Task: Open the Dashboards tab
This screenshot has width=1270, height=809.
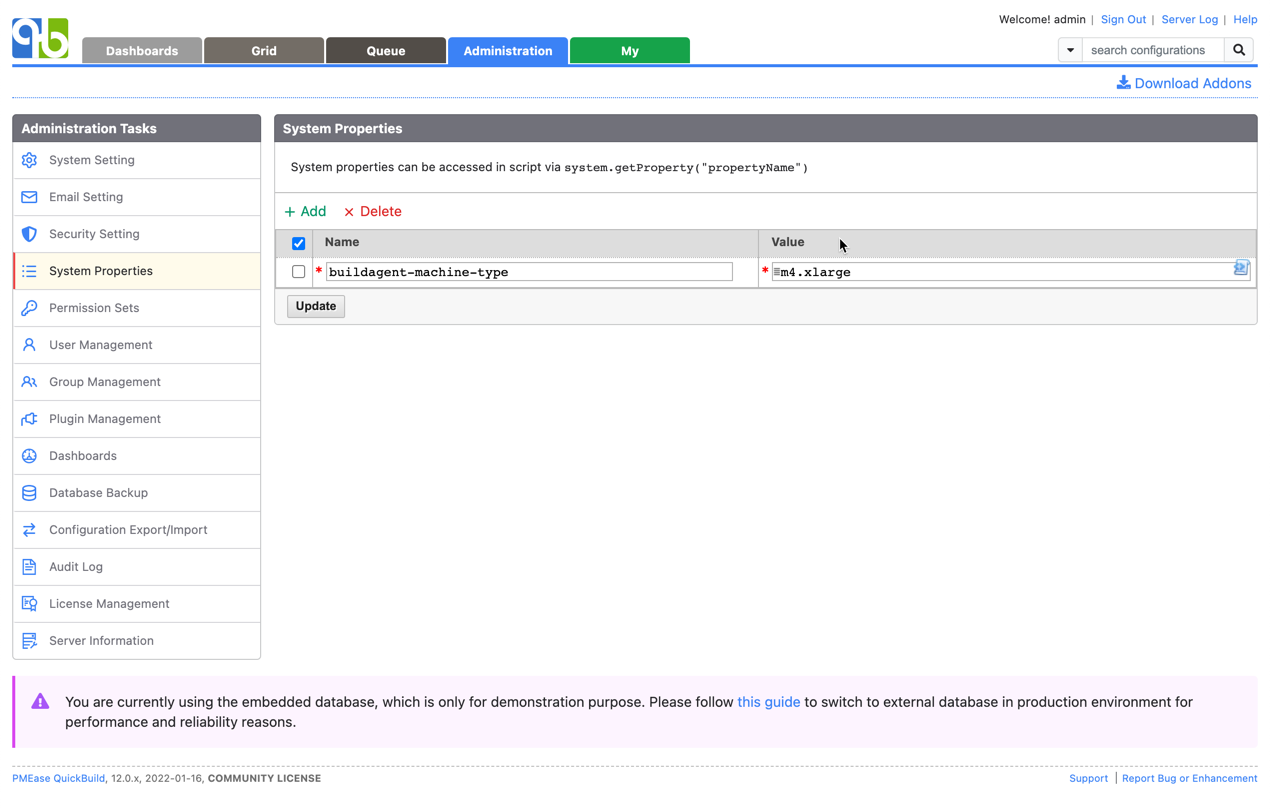Action: (142, 51)
